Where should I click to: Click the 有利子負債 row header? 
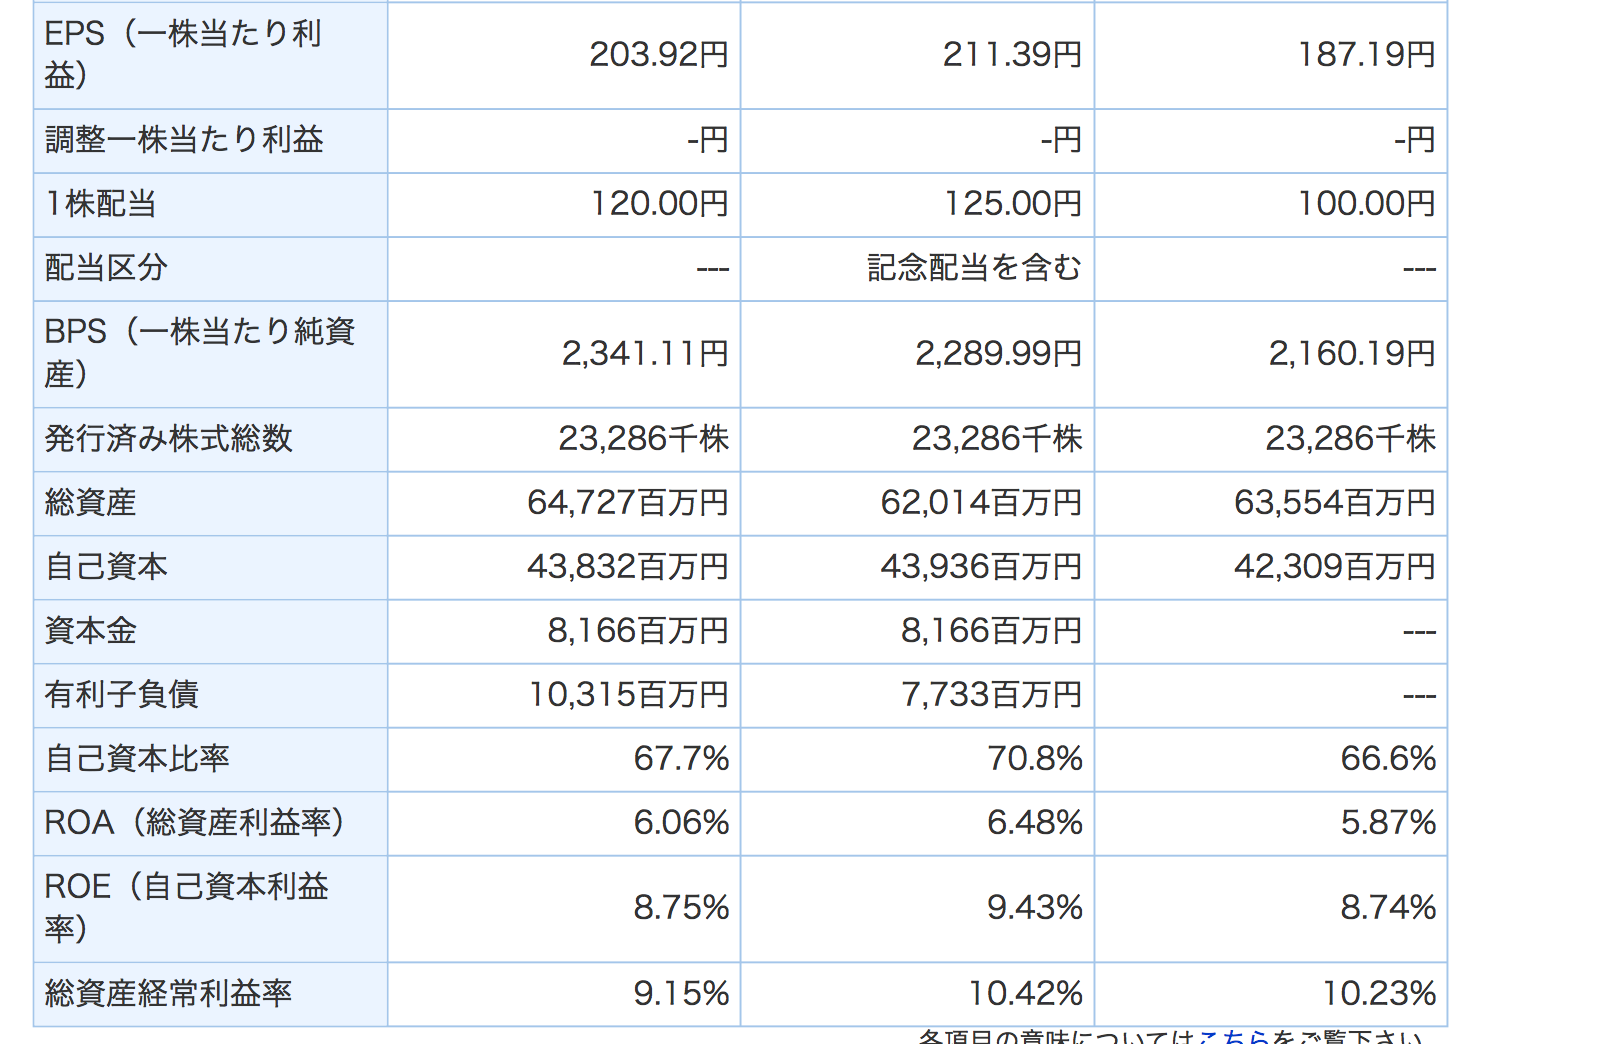pos(122,695)
